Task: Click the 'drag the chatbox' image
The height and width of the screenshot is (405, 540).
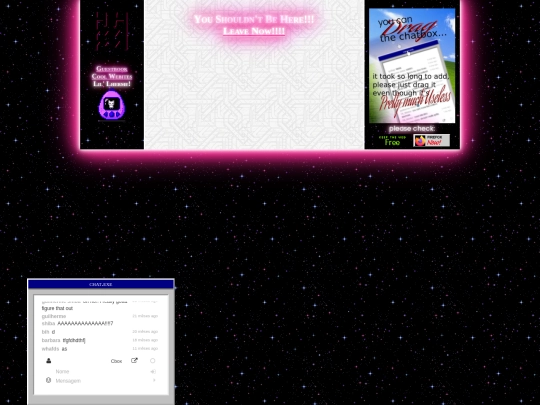Action: coord(412,65)
